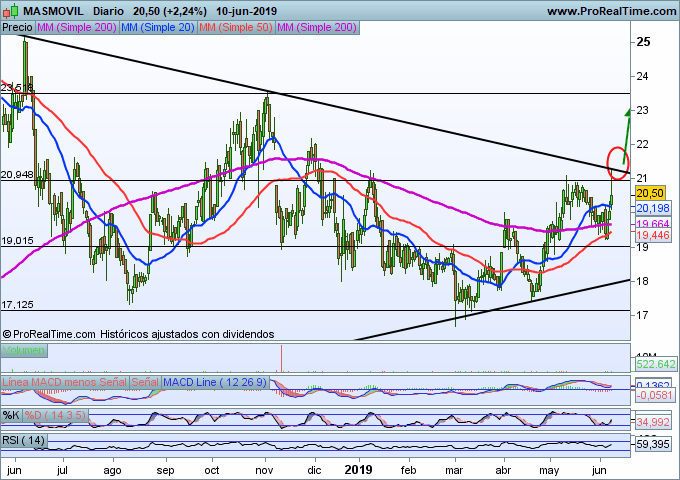This screenshot has height=480, width=680.
Task: Open the www.ProRealTime.com link
Action: coord(611,11)
